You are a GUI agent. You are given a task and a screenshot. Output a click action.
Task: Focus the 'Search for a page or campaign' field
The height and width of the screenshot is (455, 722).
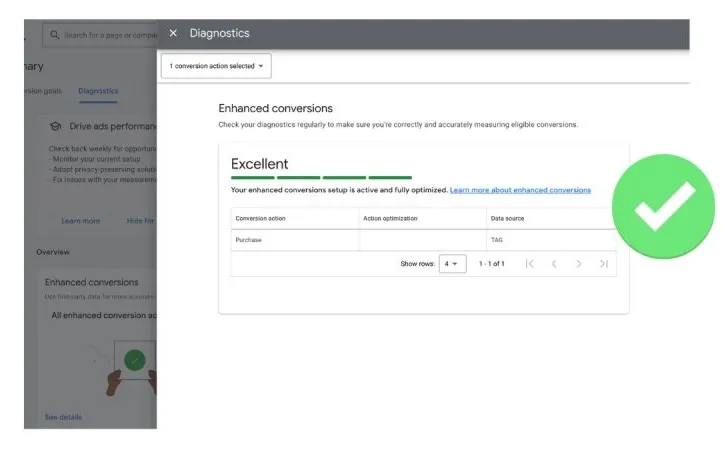tap(100, 35)
